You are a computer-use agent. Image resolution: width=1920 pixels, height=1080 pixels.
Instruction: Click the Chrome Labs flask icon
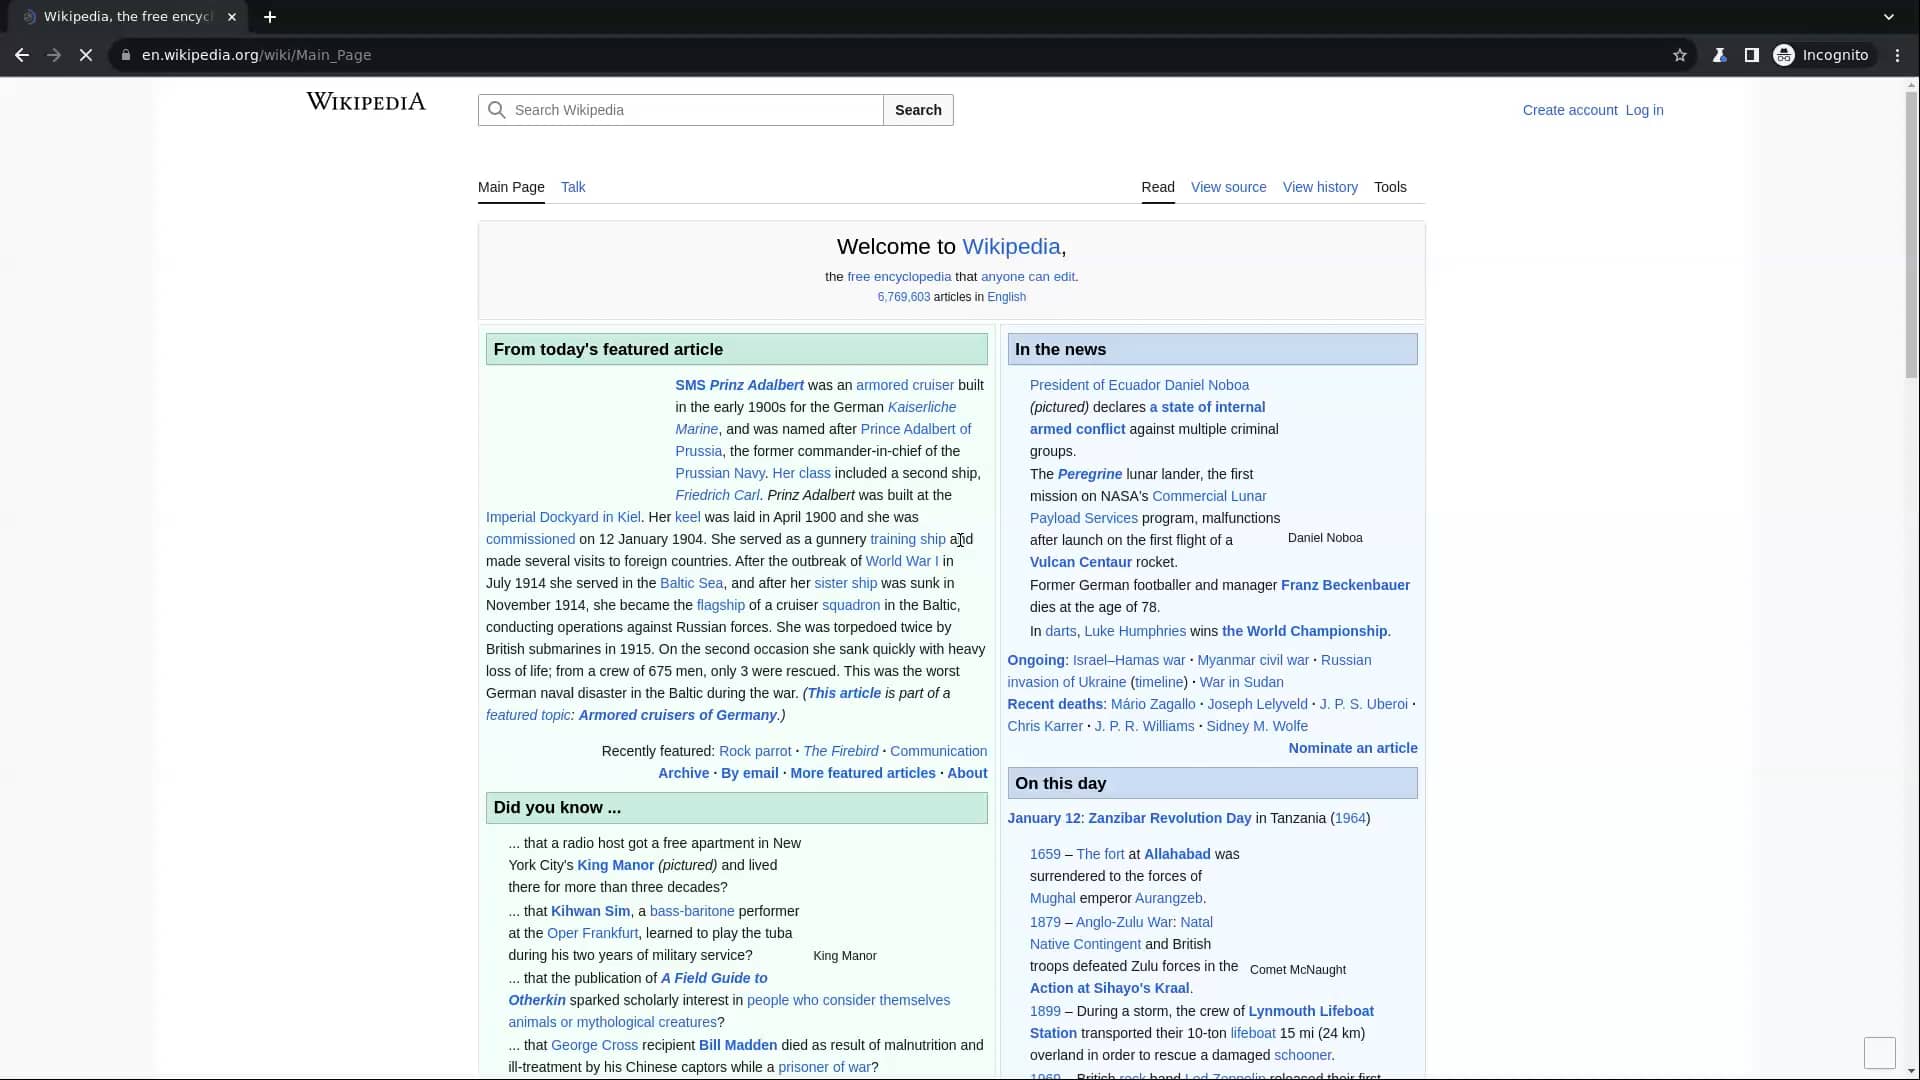click(x=1720, y=55)
